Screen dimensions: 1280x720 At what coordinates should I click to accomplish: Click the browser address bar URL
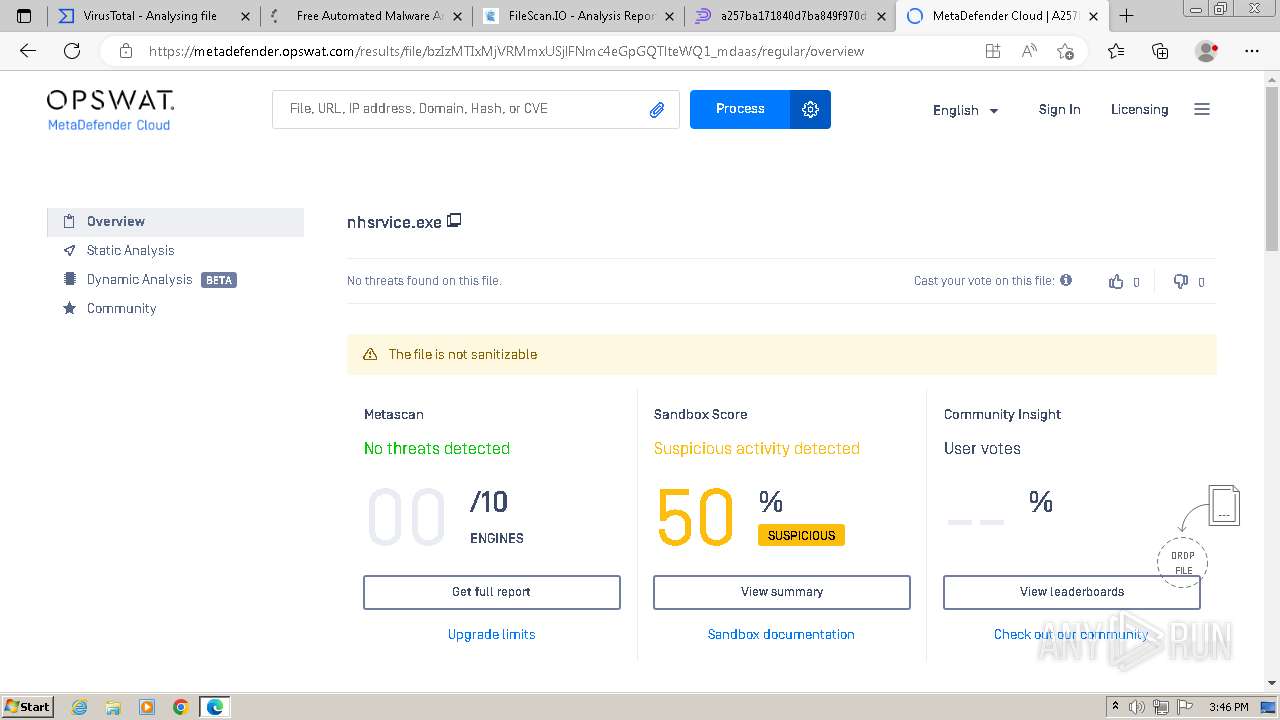506,51
